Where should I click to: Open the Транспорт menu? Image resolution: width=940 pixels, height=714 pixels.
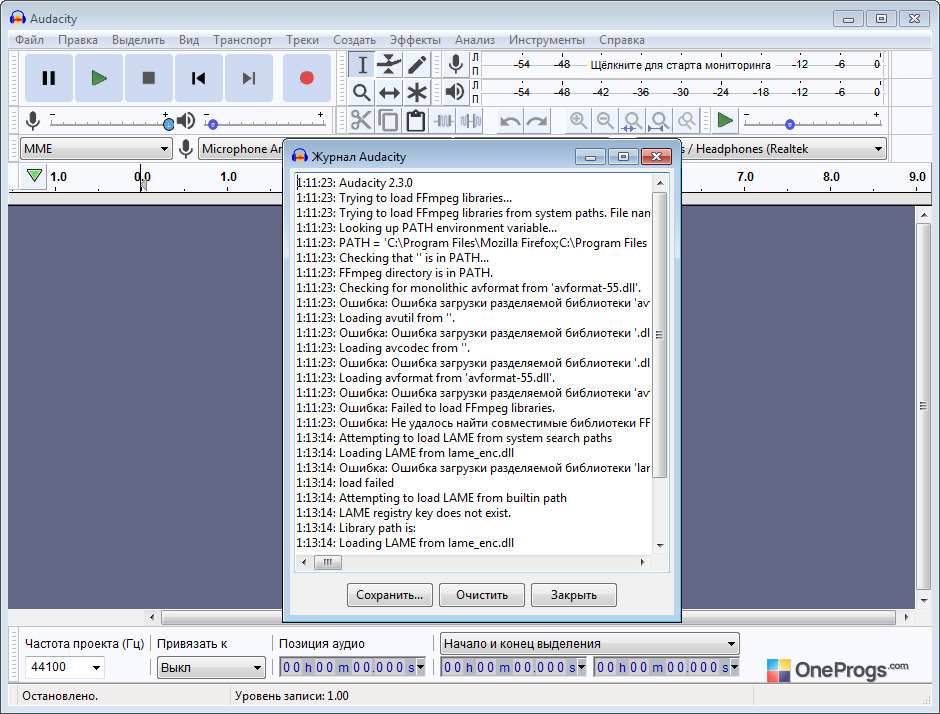242,40
